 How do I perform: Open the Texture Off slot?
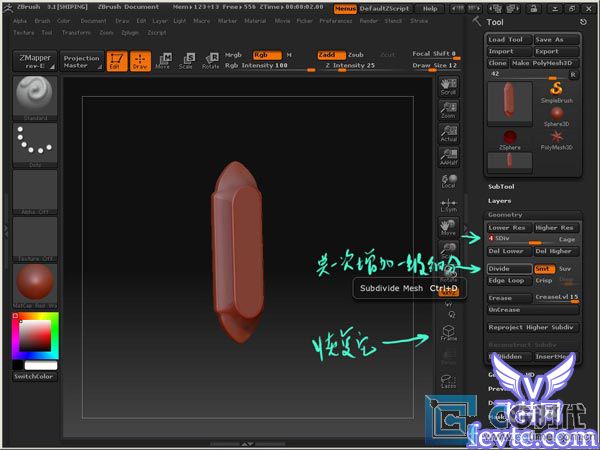(35, 239)
